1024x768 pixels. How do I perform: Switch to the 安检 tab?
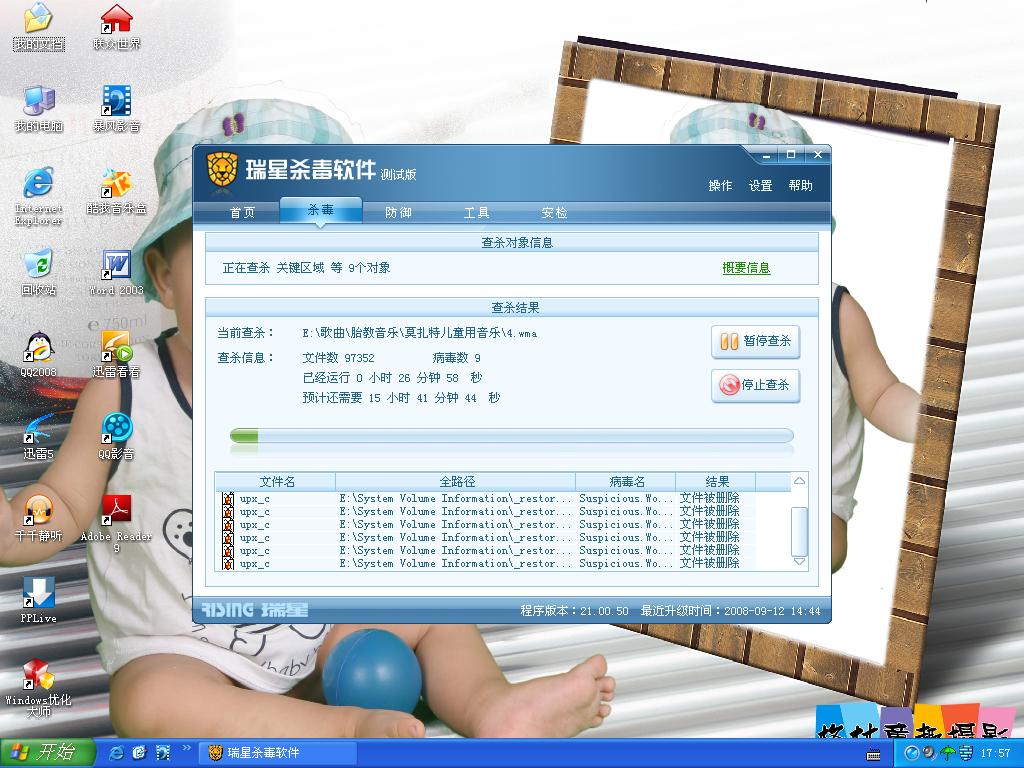click(x=554, y=212)
